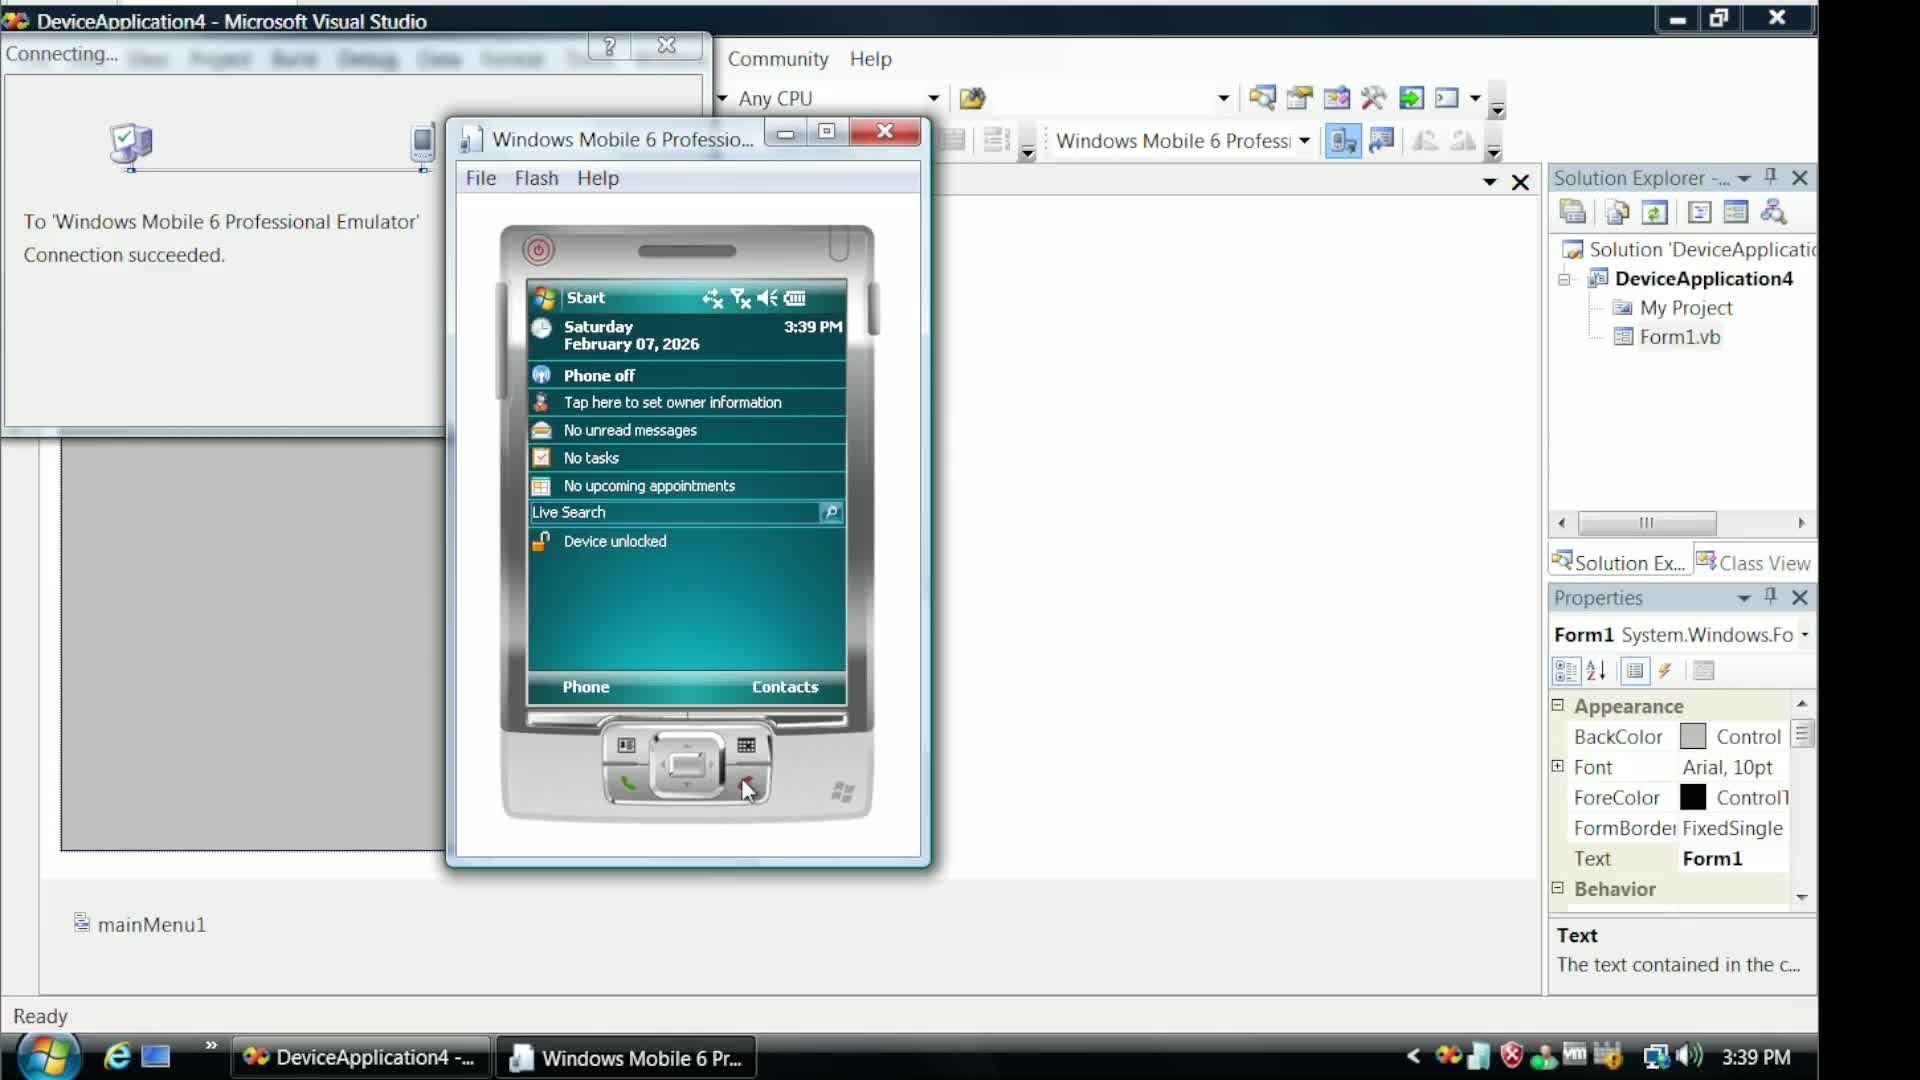Open Object Browser from toolbar icon
The width and height of the screenshot is (1920, 1080).
(1336, 98)
